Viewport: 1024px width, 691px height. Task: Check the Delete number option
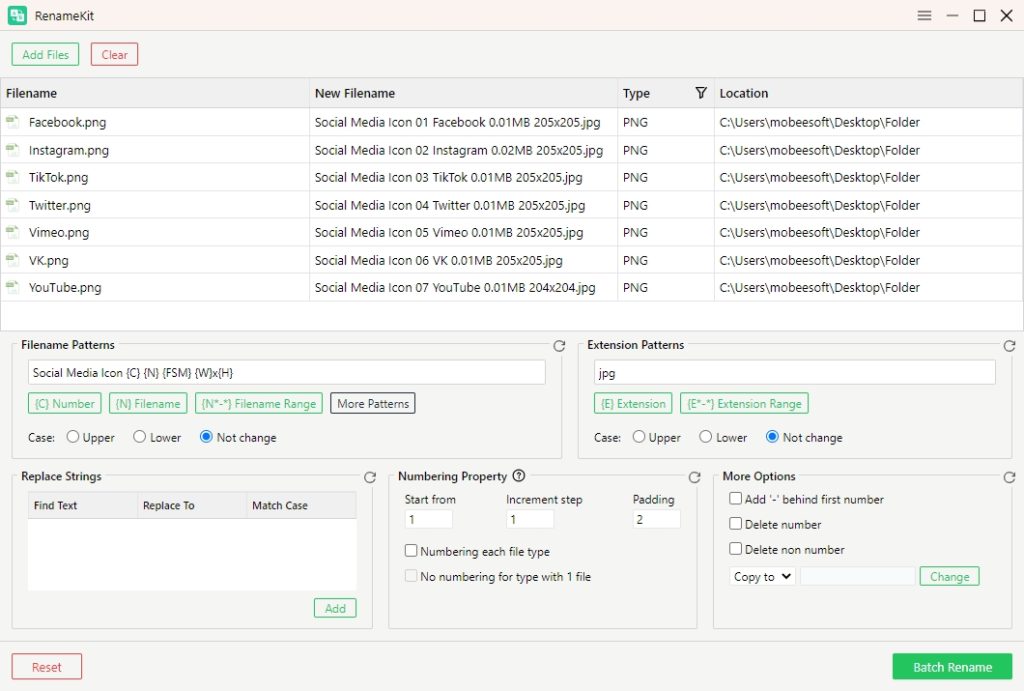coord(736,524)
